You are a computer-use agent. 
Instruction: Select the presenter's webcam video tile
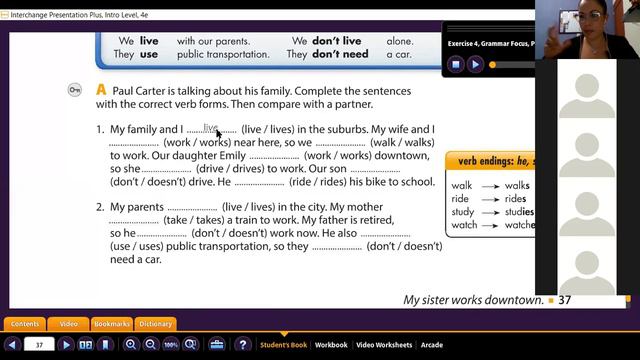pyautogui.click(x=587, y=29)
